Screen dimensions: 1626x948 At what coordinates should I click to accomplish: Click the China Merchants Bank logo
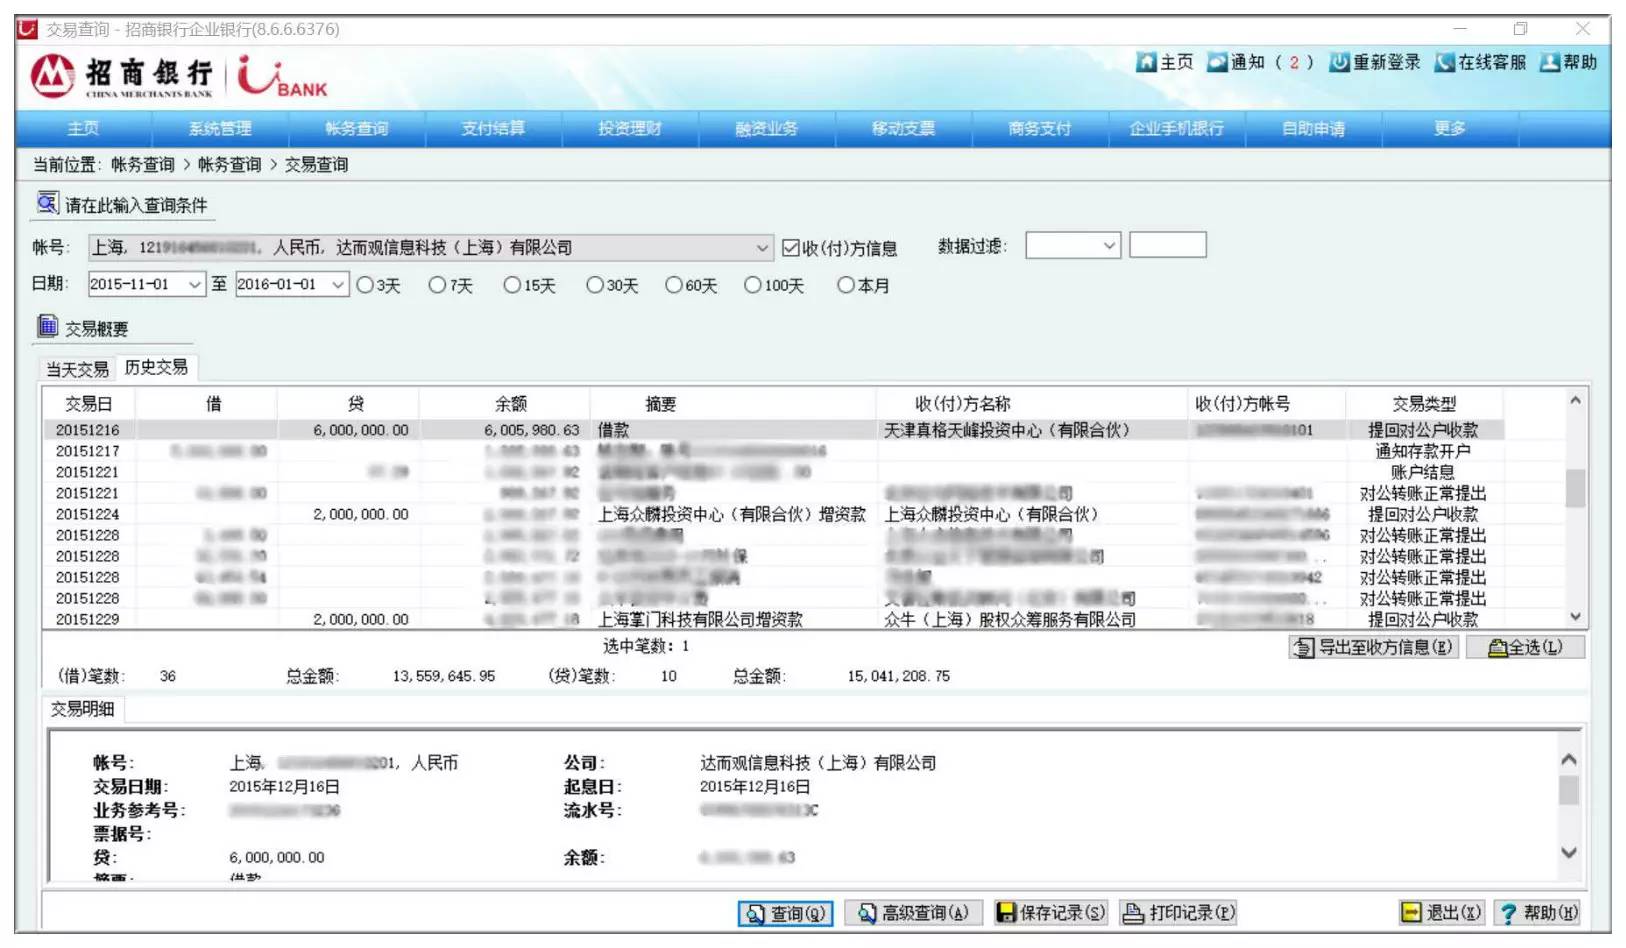[x=122, y=76]
